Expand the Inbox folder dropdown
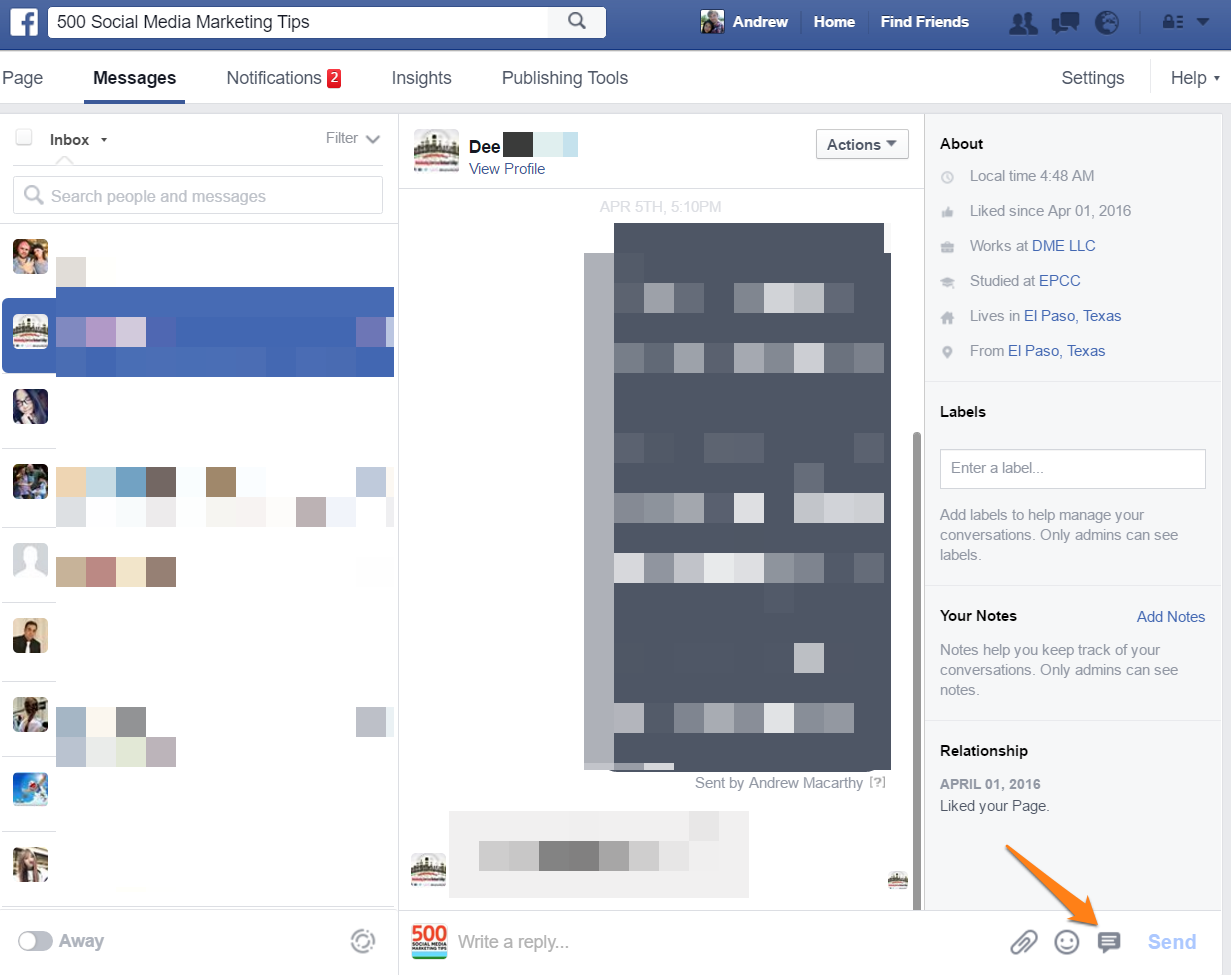 click(78, 140)
